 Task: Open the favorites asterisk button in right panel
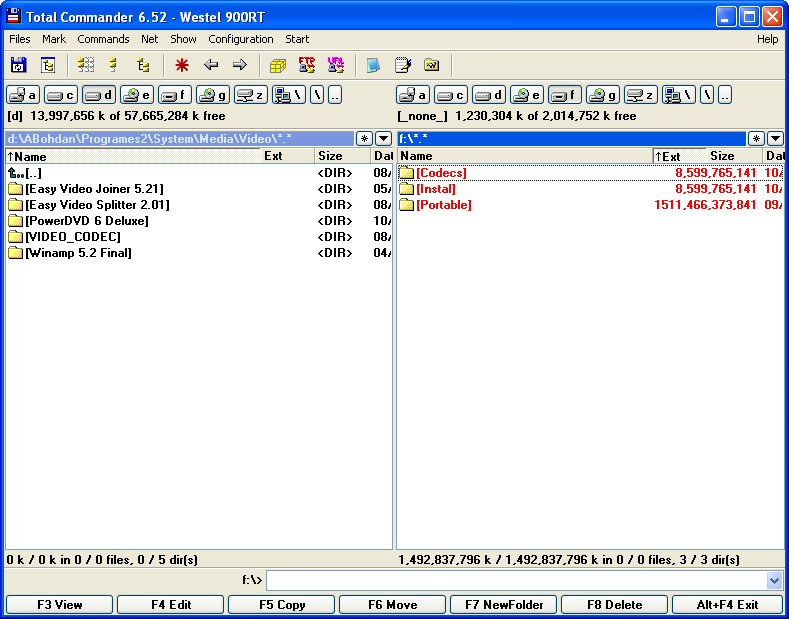757,139
